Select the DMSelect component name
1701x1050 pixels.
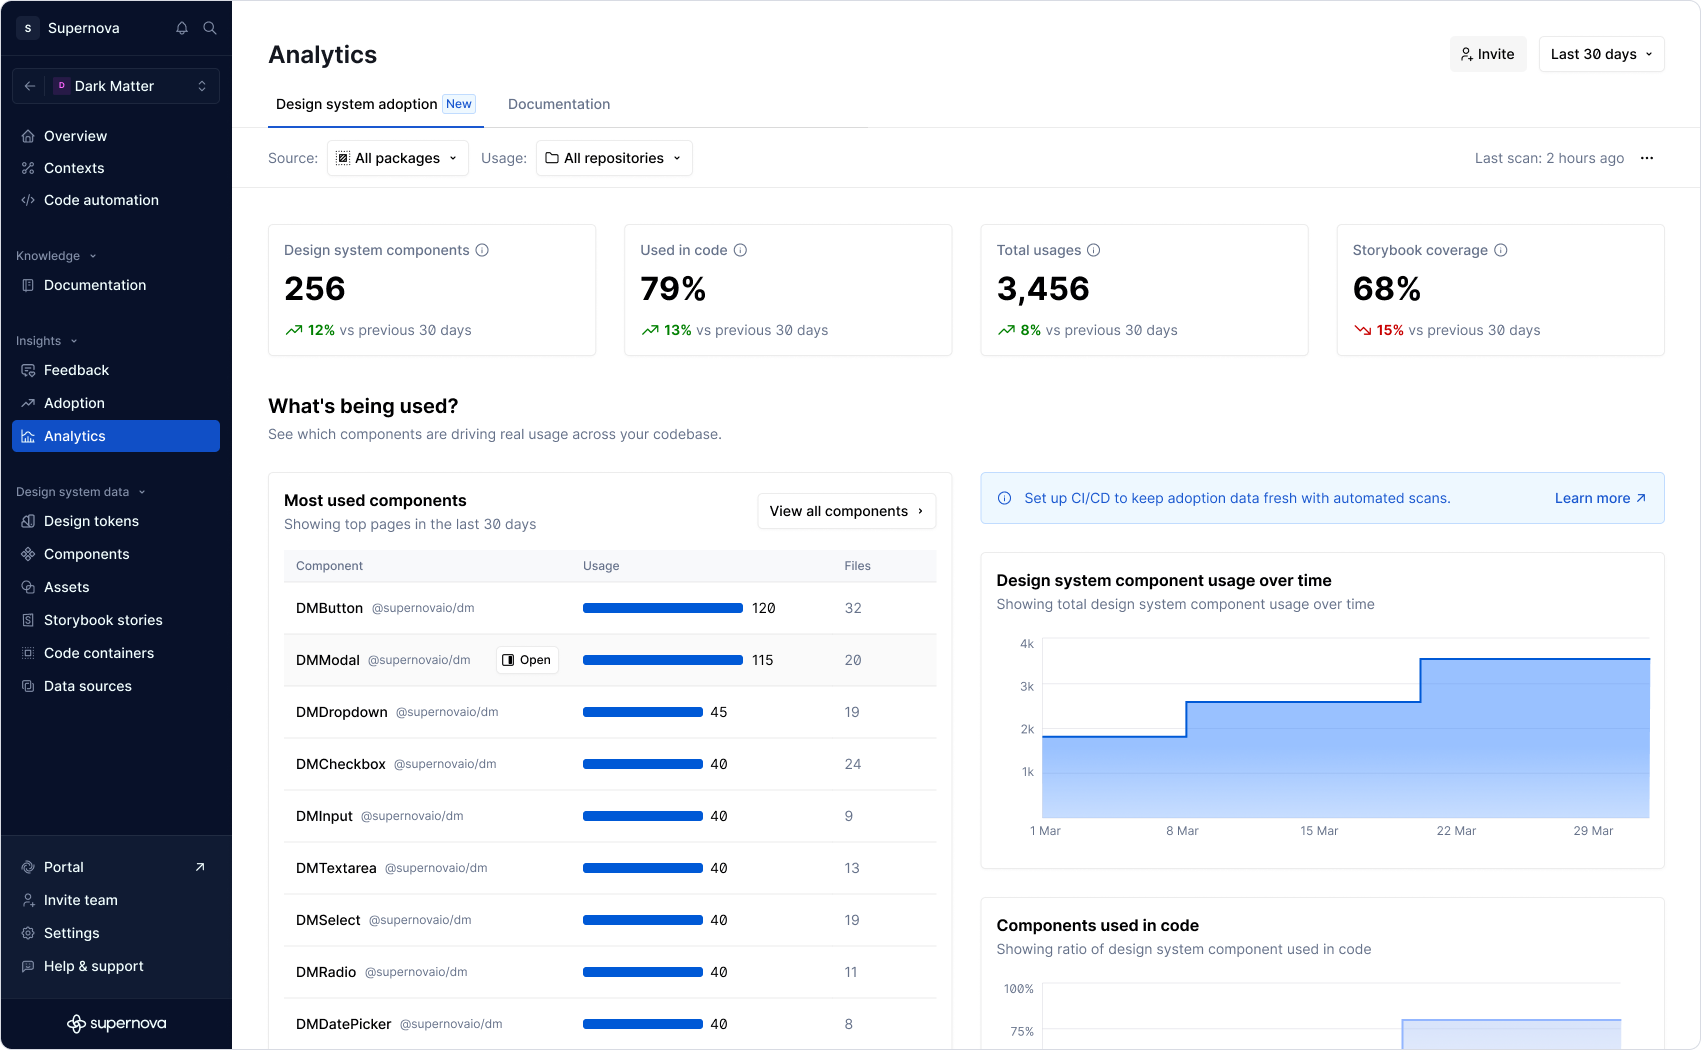click(328, 920)
